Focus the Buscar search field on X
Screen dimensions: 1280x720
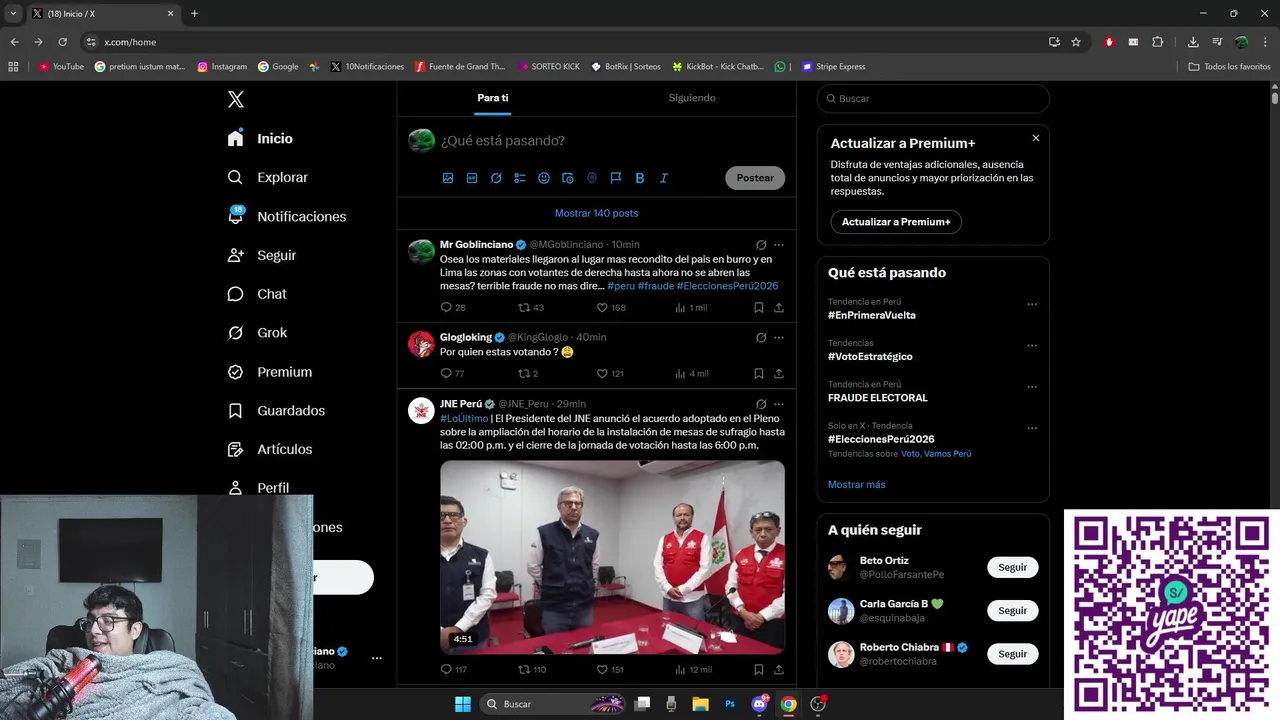[x=933, y=99]
